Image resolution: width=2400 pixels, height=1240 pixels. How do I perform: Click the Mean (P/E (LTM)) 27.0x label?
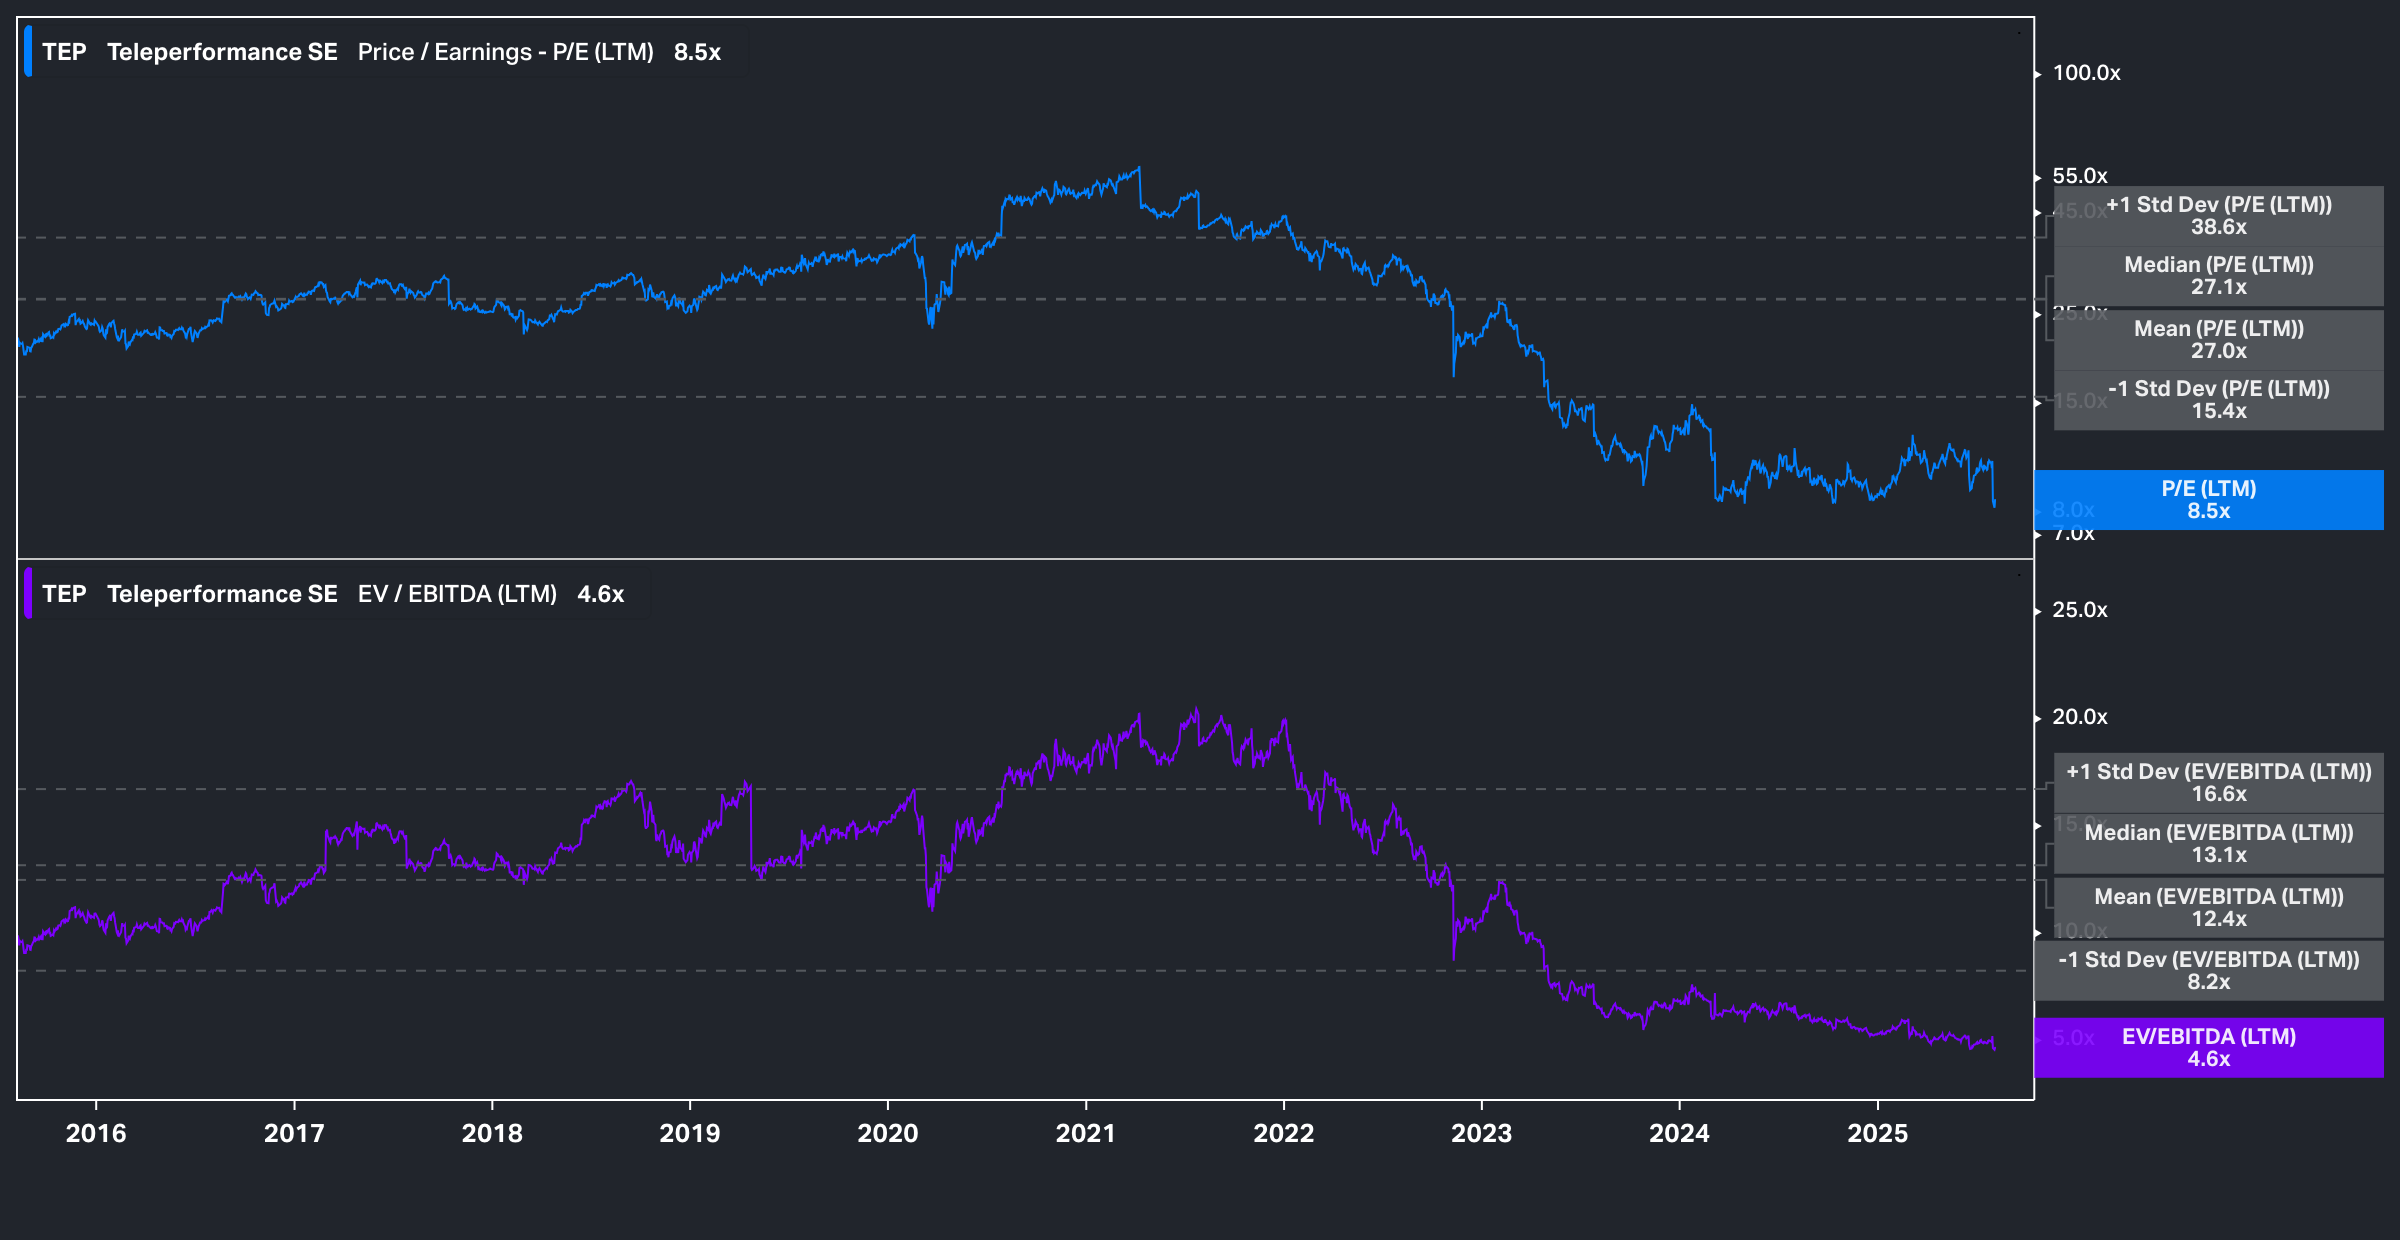click(2218, 340)
